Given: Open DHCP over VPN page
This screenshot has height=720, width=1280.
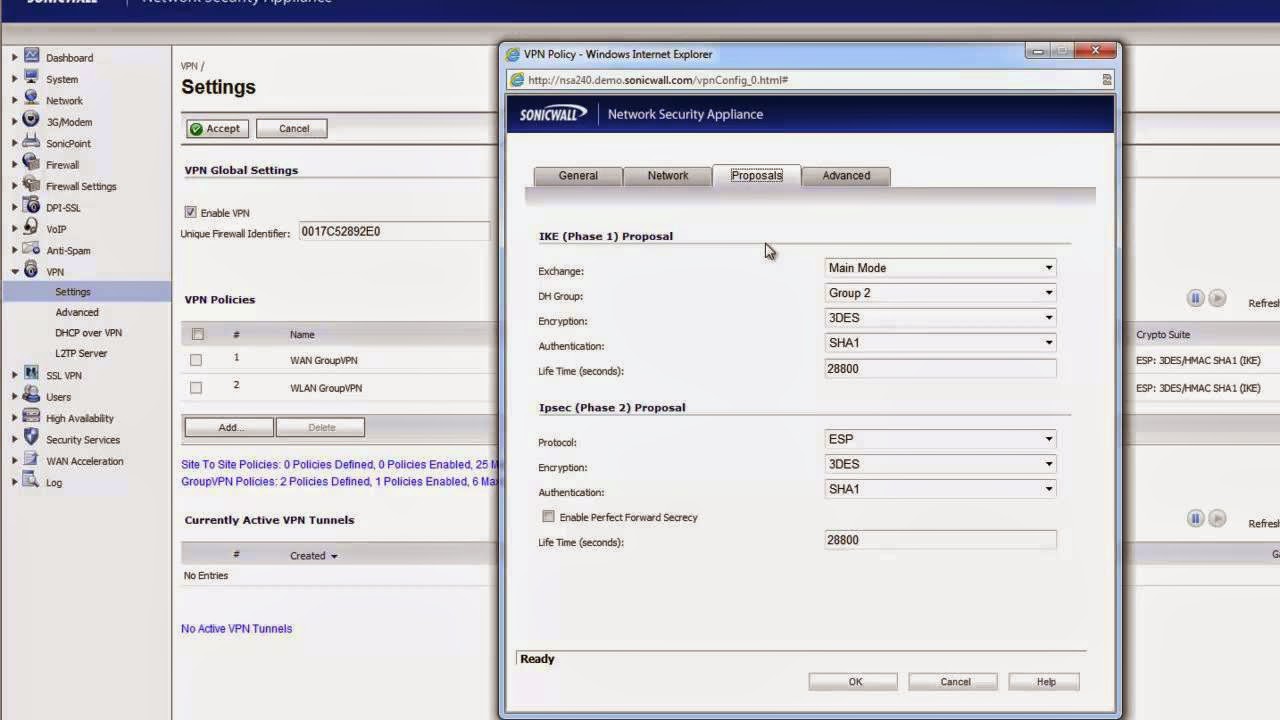Looking at the screenshot, I should [88, 333].
